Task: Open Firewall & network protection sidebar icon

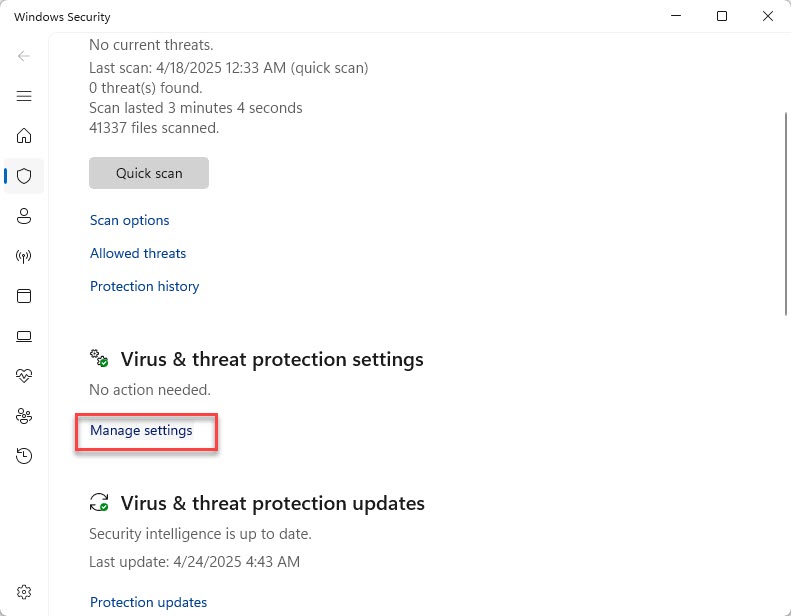Action: coord(24,256)
